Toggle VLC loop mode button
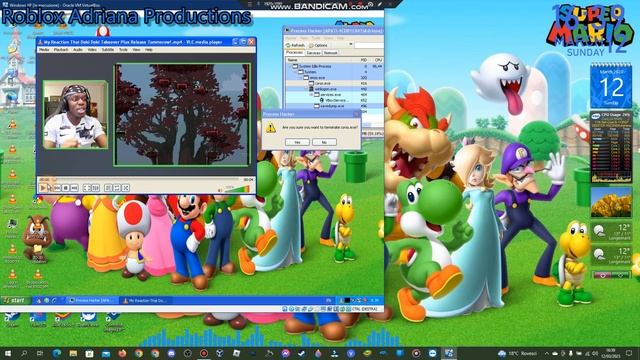This screenshot has width=640, height=360. tap(117, 188)
